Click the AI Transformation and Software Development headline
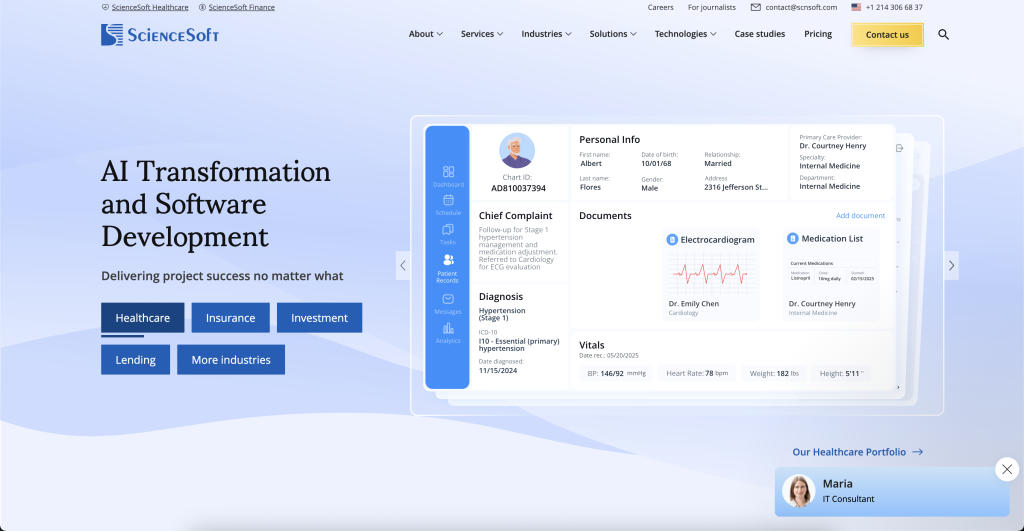 click(216, 204)
